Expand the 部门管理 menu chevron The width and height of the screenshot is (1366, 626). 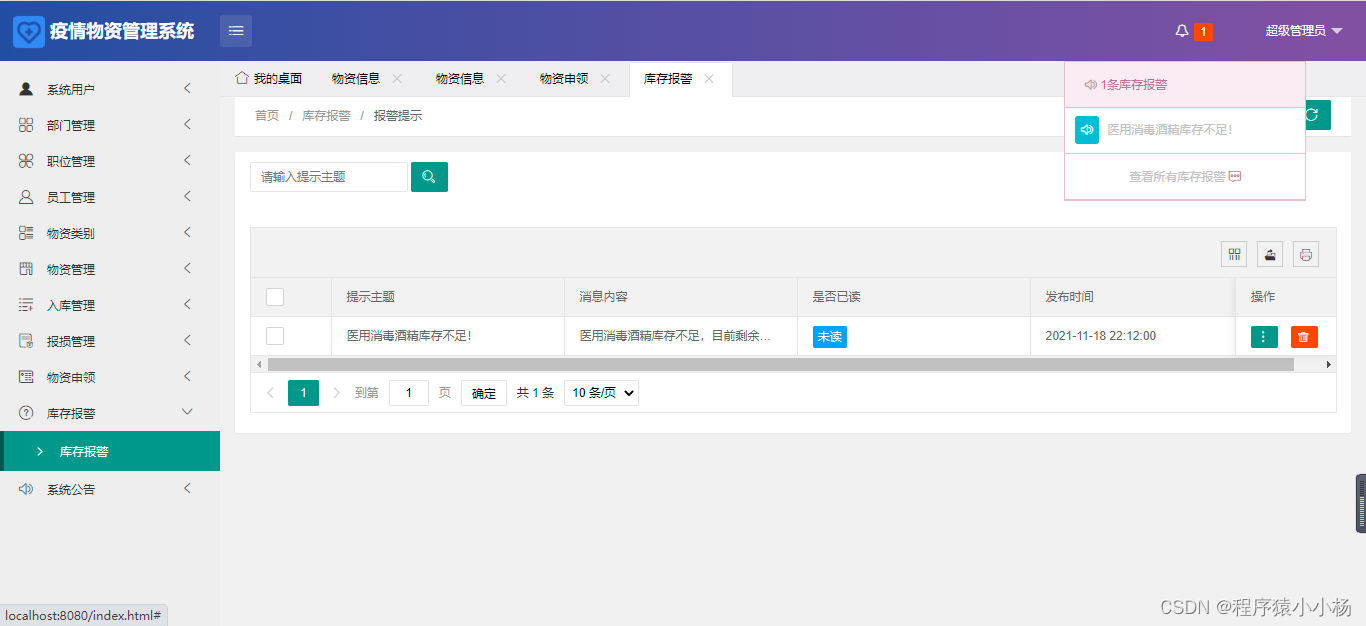tap(187, 124)
